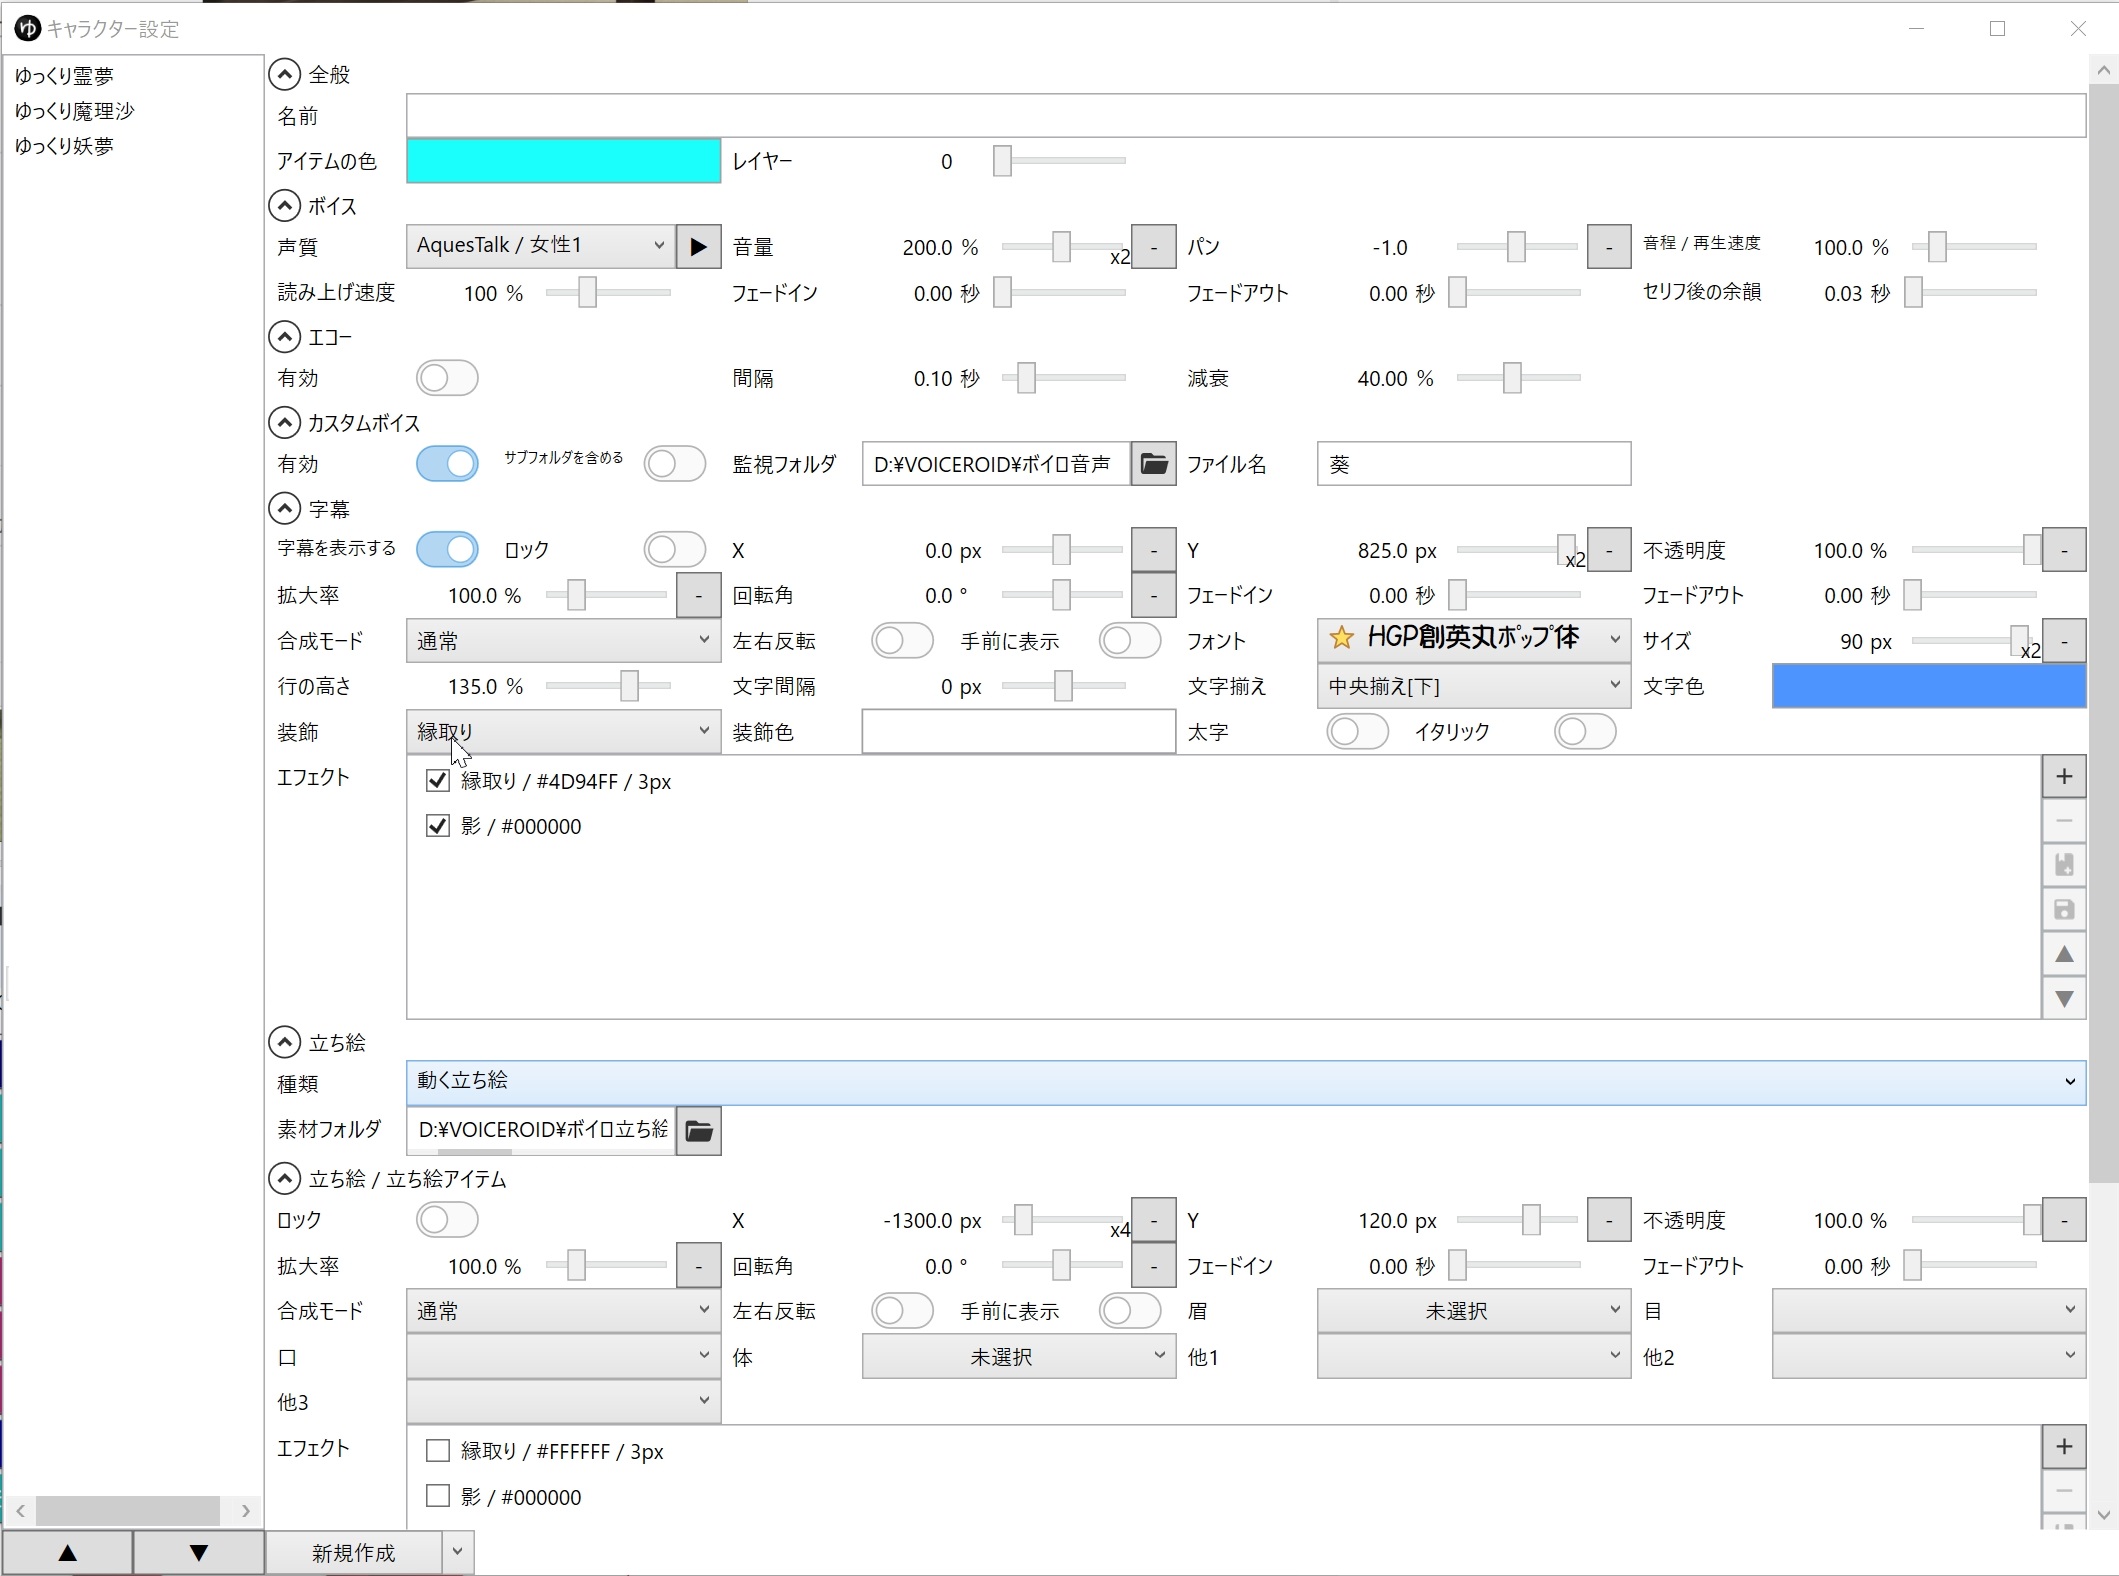Open the 体 未選択 dropdown
Screen dimensions: 2119x1576
1019,1357
